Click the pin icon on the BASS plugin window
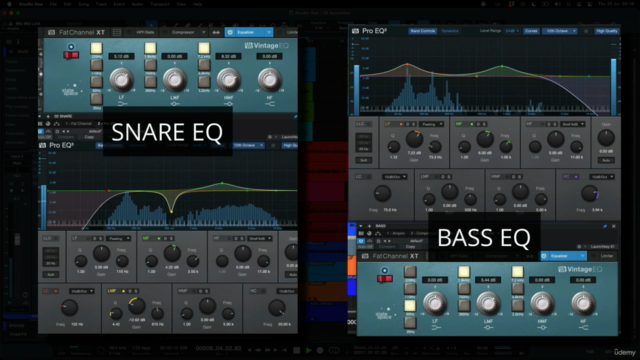The image size is (640, 360). [x=605, y=226]
